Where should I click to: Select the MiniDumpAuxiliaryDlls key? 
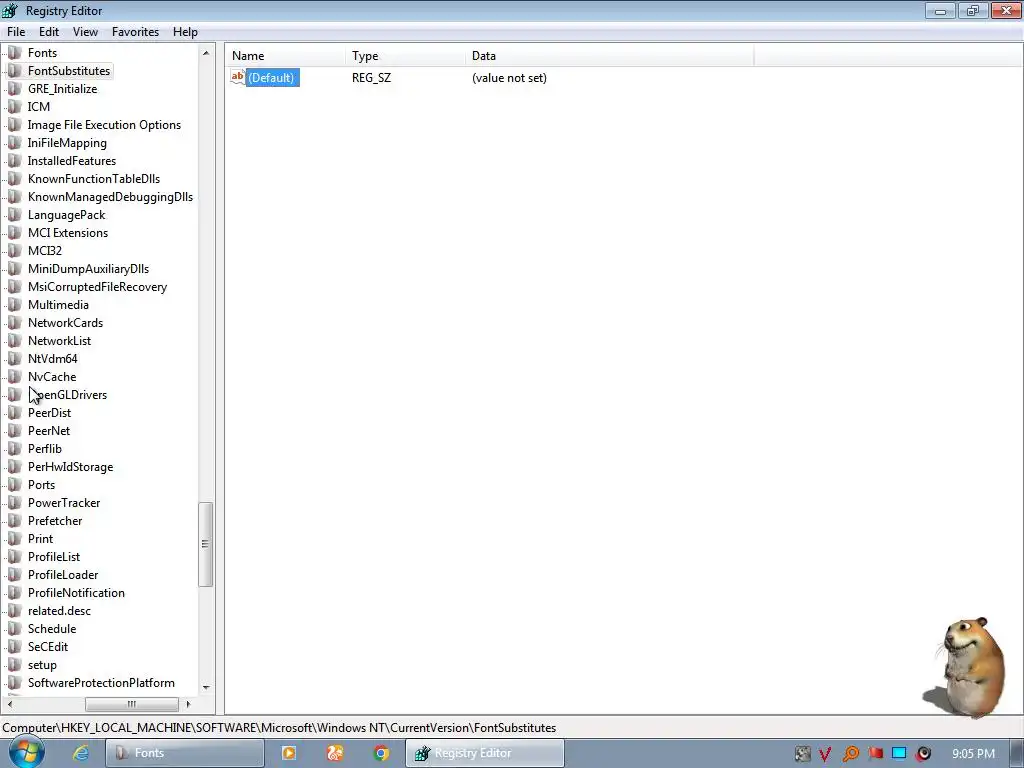pos(88,269)
